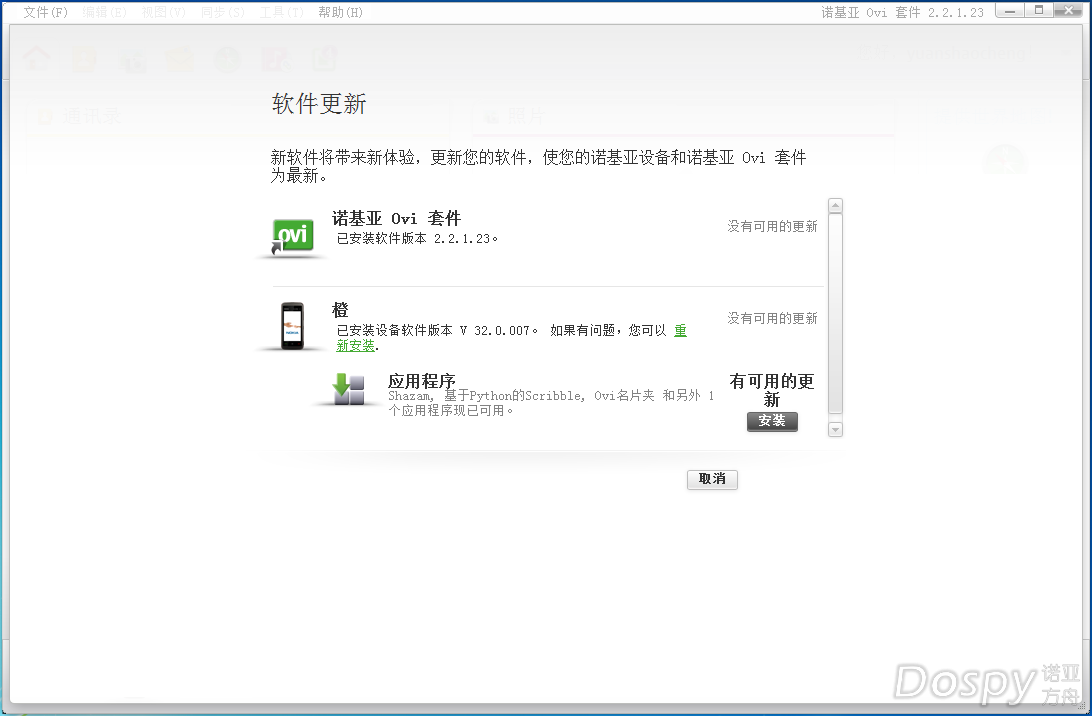Select the Shazam applications description text
The width and height of the screenshot is (1092, 716).
551,403
